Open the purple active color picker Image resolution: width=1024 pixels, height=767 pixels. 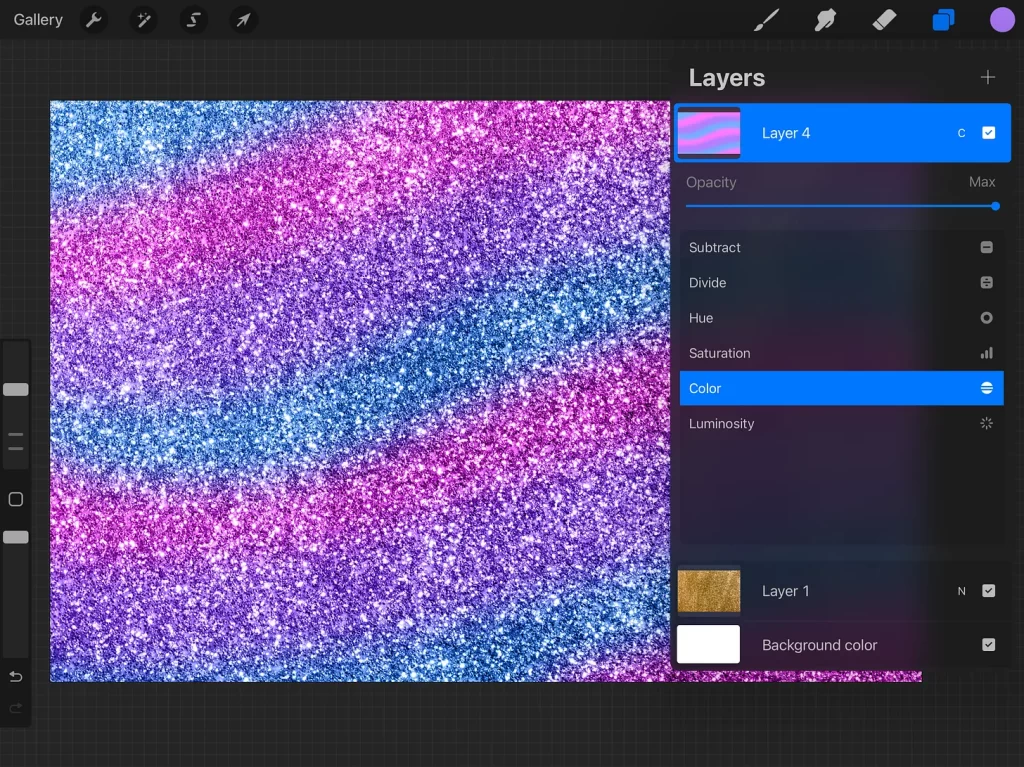[x=1002, y=20]
